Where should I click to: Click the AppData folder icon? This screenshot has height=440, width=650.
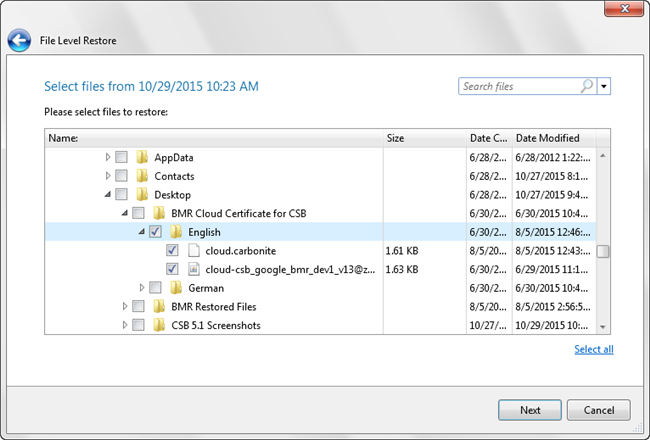[x=142, y=158]
